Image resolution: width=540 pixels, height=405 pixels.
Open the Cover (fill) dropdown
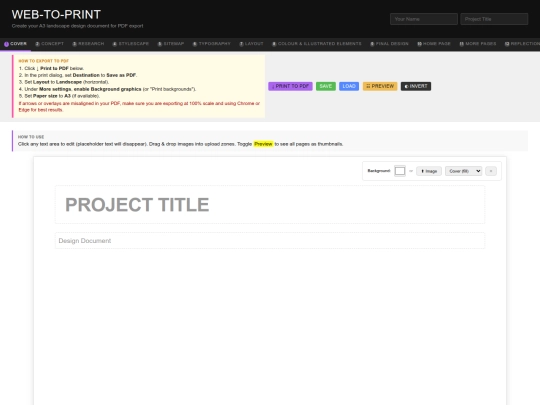pyautogui.click(x=464, y=171)
